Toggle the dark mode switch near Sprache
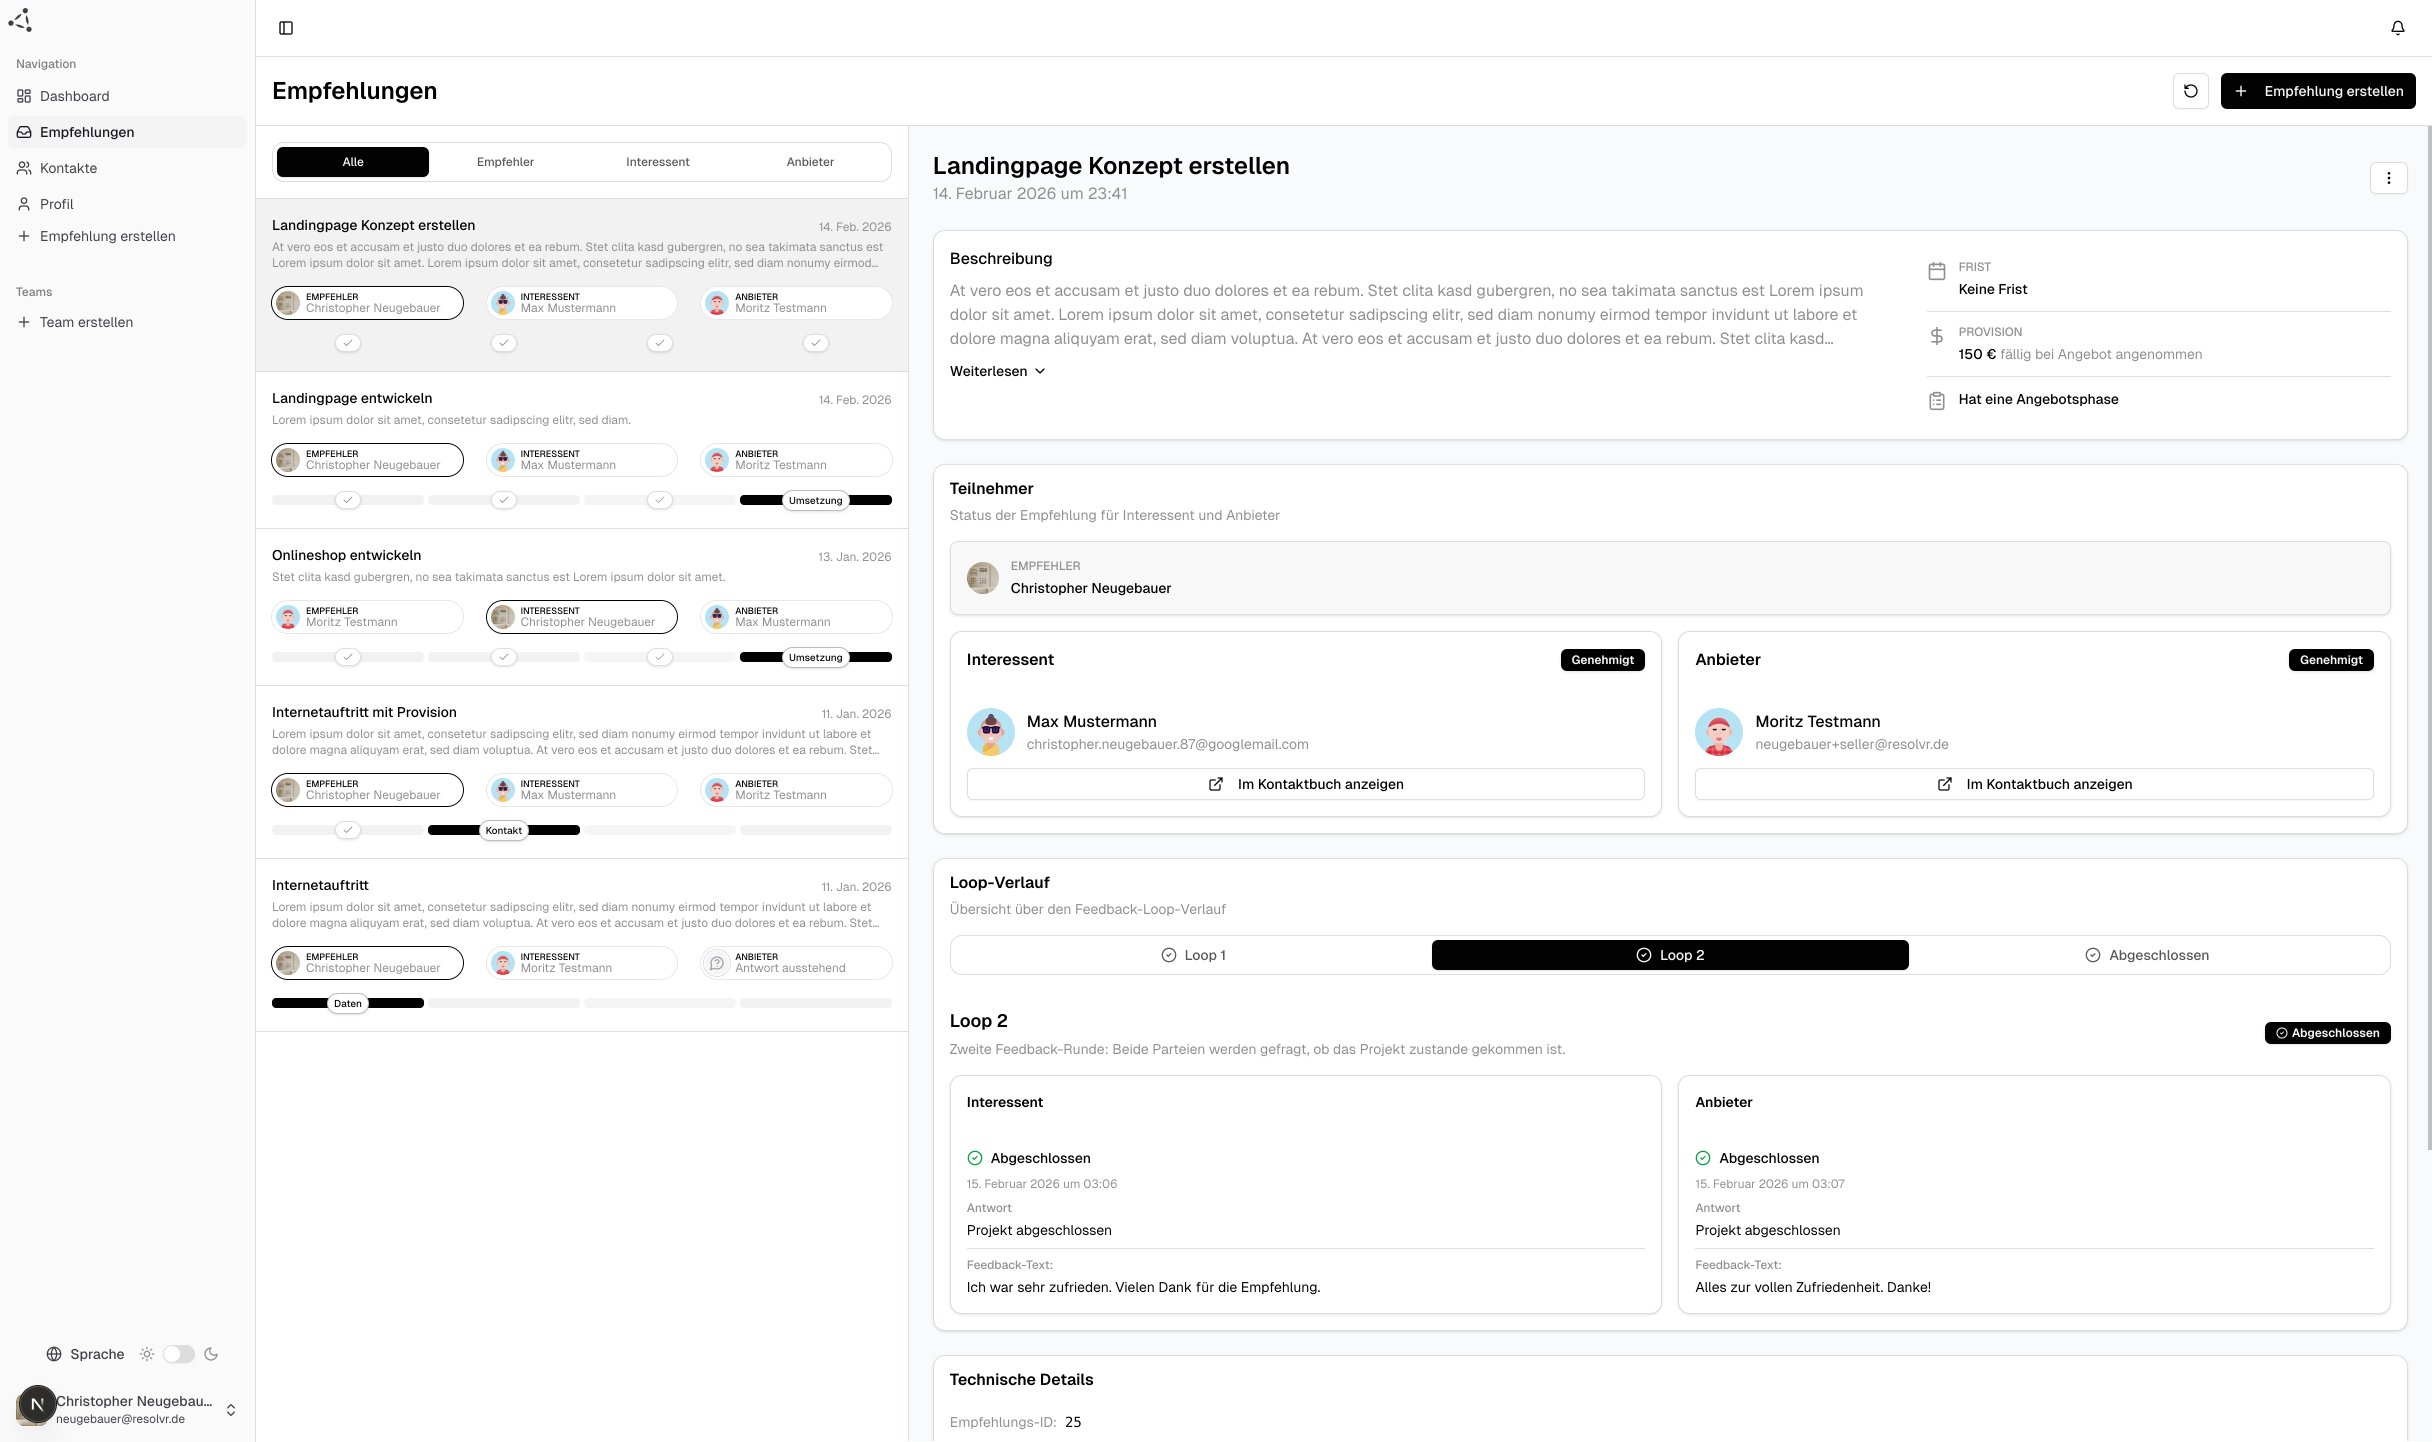 click(180, 1354)
